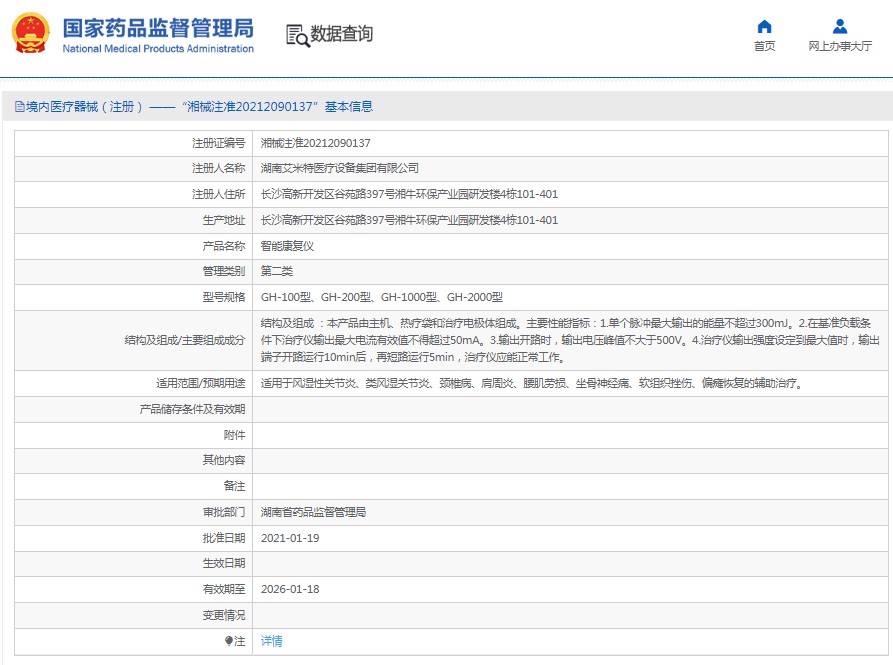Click management class 第二类 value

pyautogui.click(x=277, y=272)
